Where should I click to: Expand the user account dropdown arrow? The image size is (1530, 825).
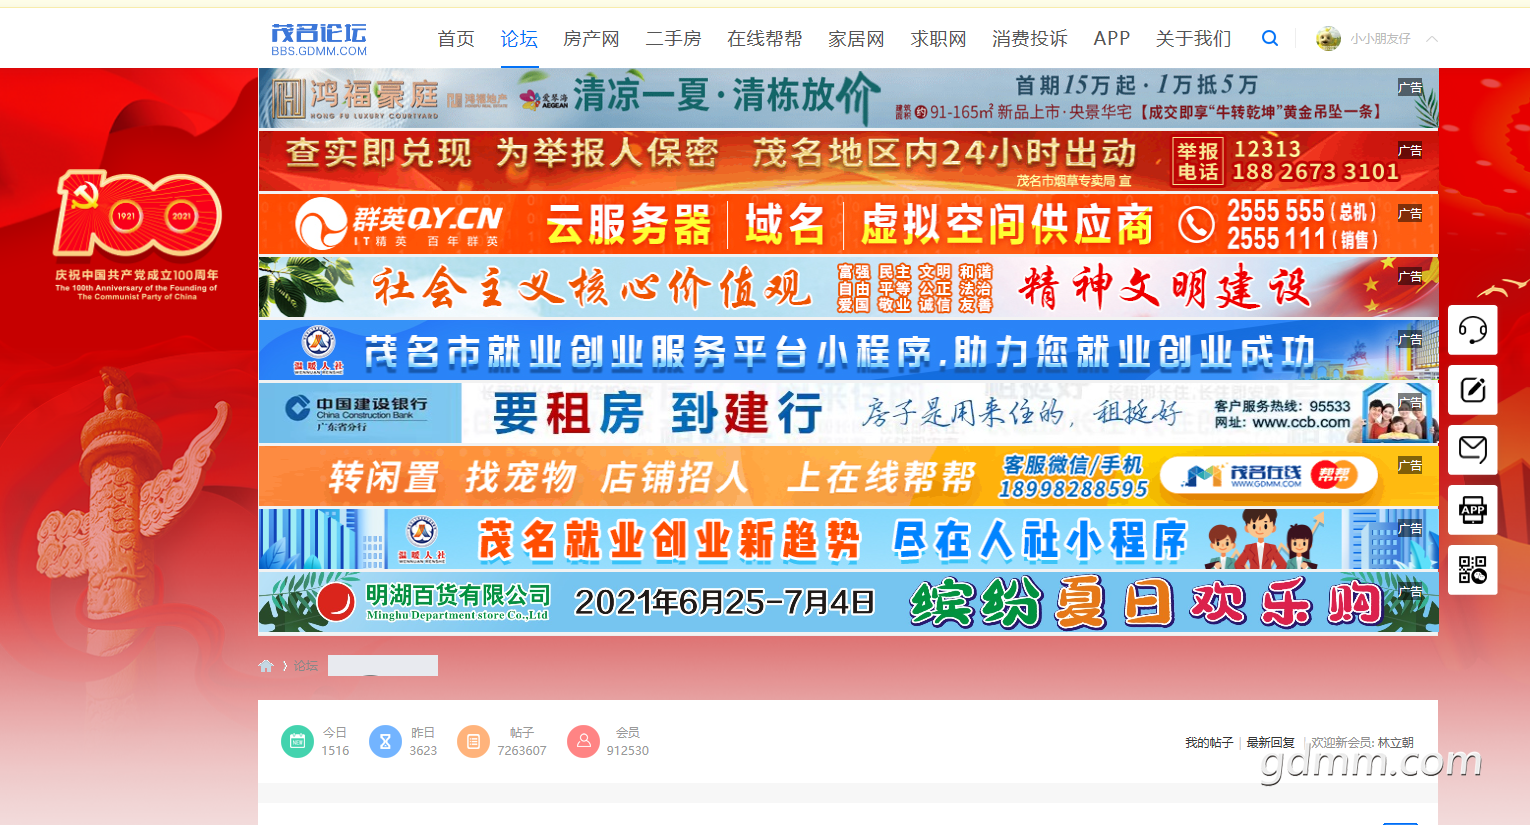pyautogui.click(x=1432, y=39)
